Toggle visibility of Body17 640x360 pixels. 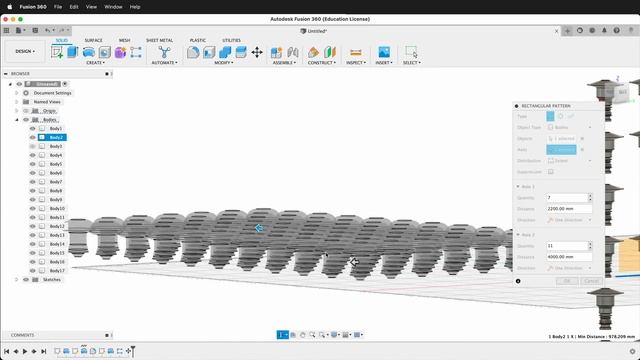33,271
